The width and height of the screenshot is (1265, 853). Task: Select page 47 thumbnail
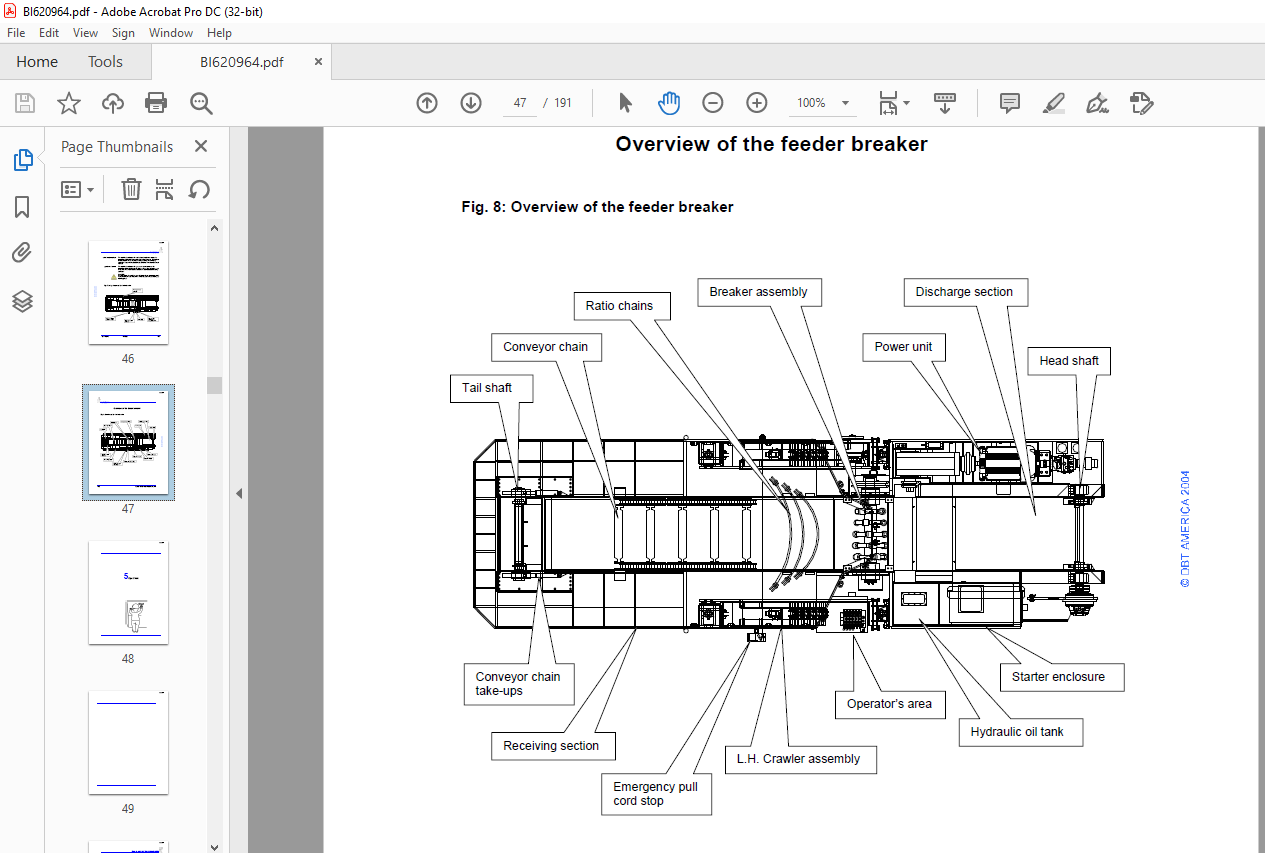[128, 443]
